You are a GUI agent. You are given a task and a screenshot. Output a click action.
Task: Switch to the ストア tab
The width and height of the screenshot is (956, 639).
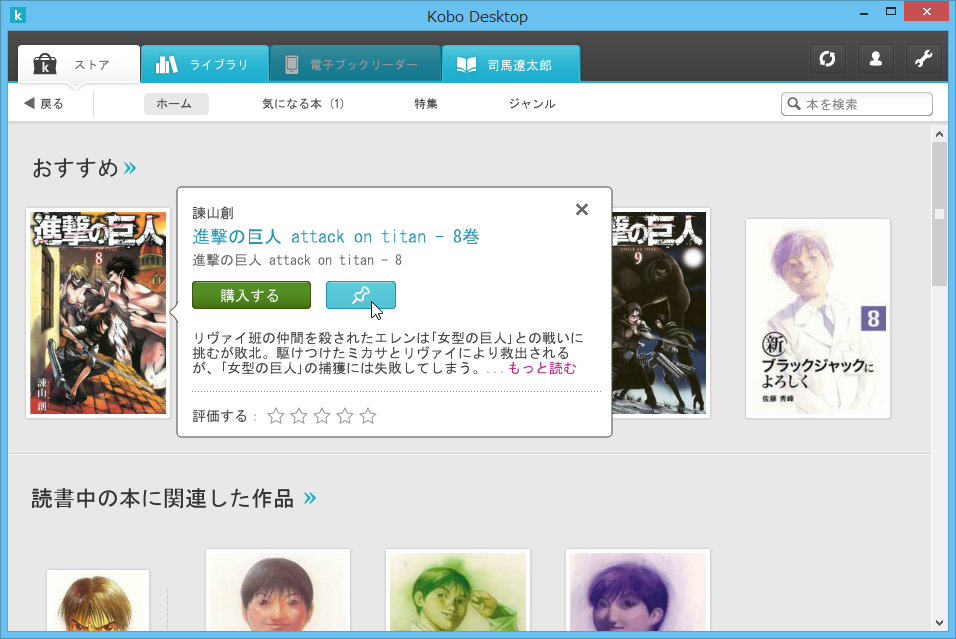pyautogui.click(x=79, y=64)
